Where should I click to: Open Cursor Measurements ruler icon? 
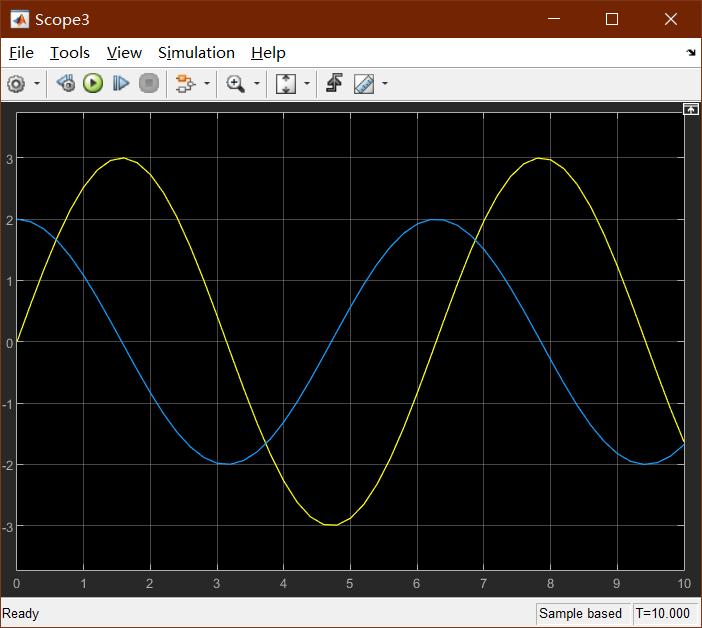coord(364,84)
